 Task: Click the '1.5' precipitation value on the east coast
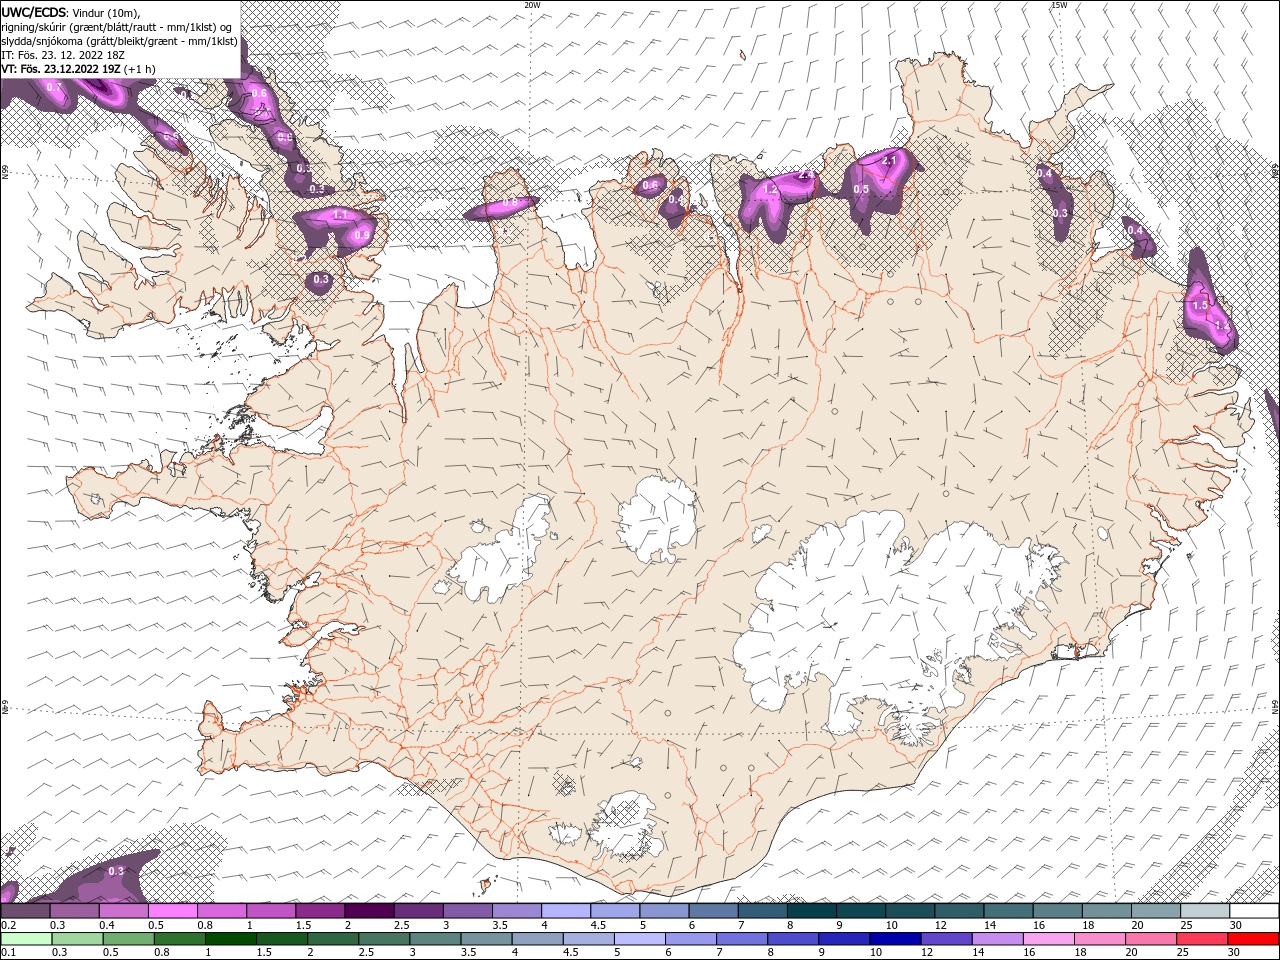click(1201, 304)
